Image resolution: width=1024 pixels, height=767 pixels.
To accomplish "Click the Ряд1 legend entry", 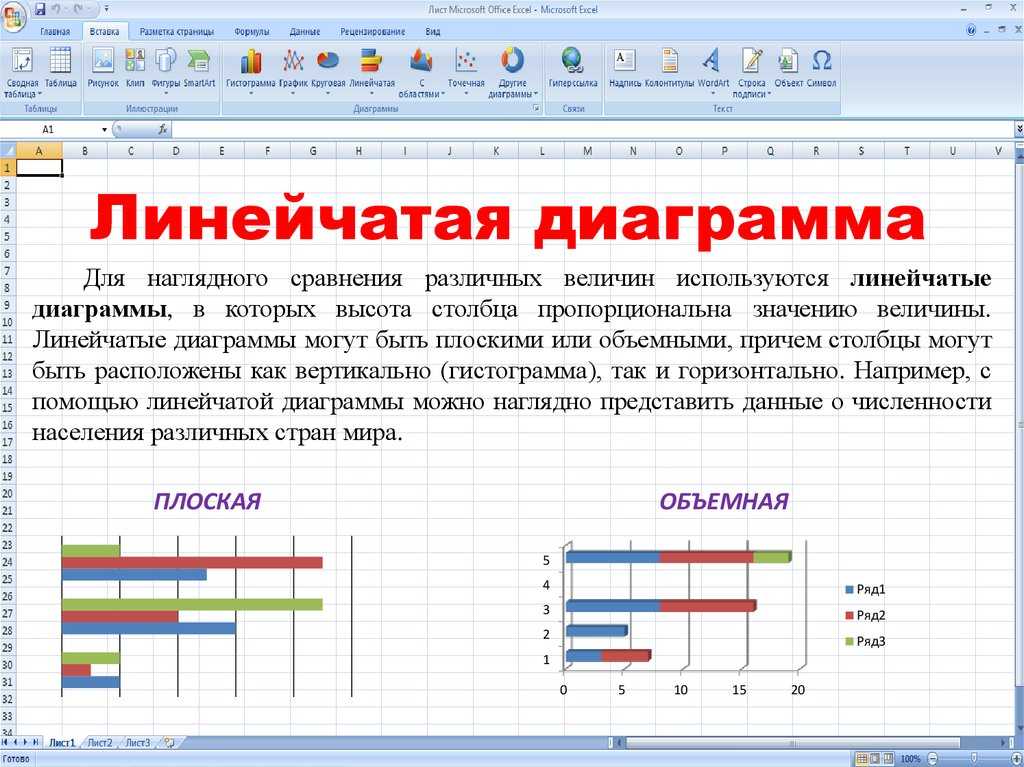I will [865, 590].
